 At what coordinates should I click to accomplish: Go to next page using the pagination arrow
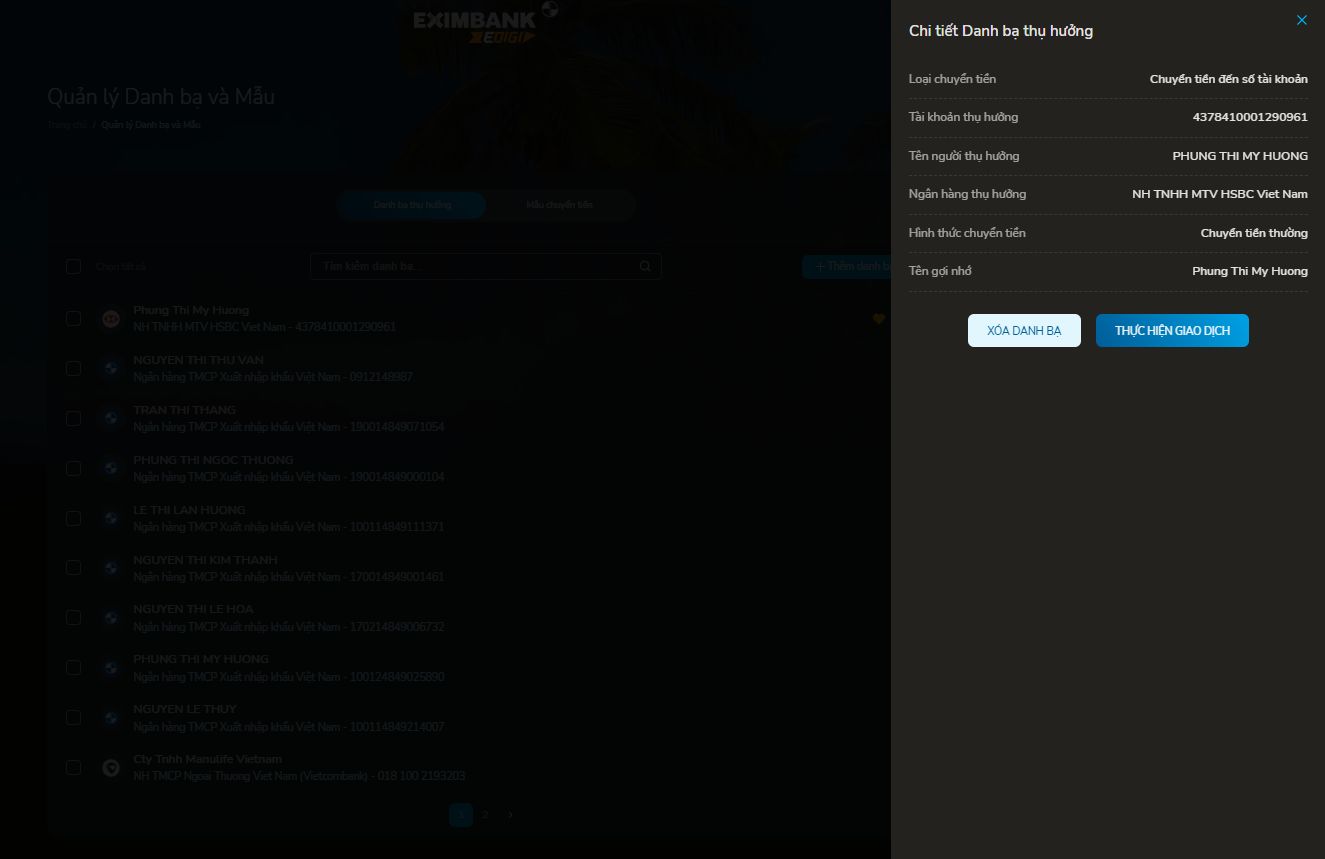(510, 815)
